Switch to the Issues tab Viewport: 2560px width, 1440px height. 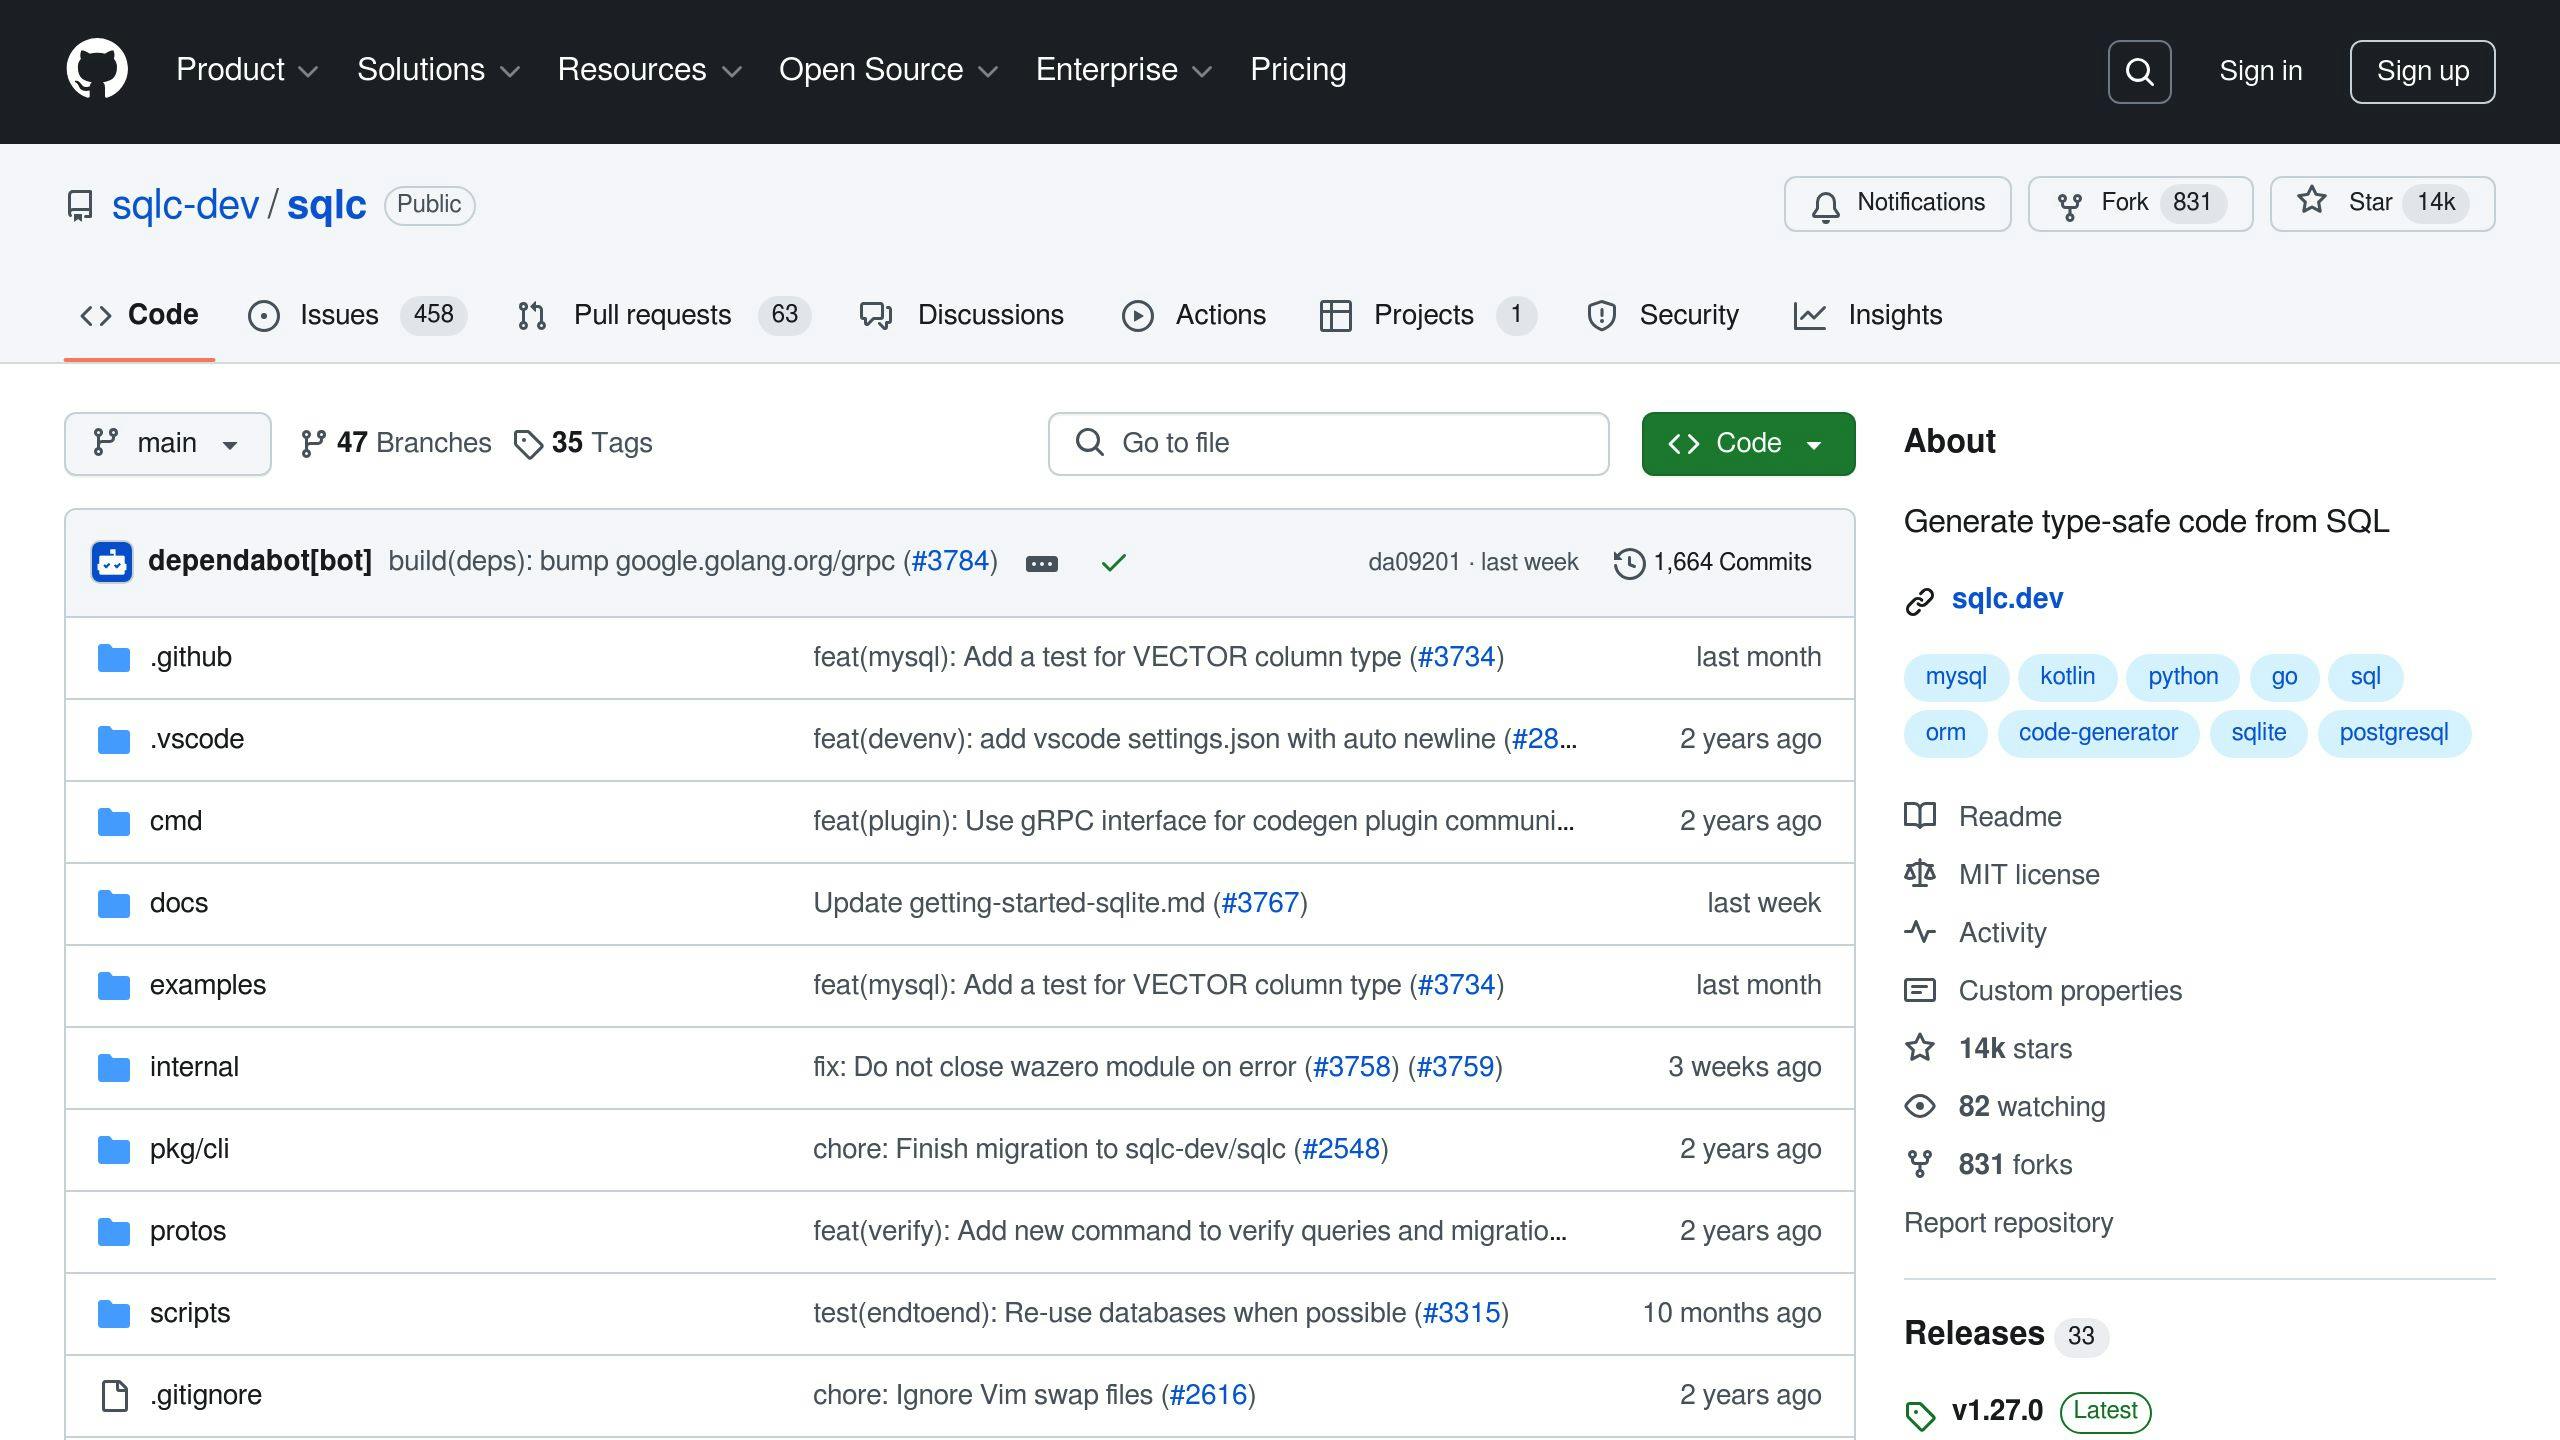click(357, 315)
